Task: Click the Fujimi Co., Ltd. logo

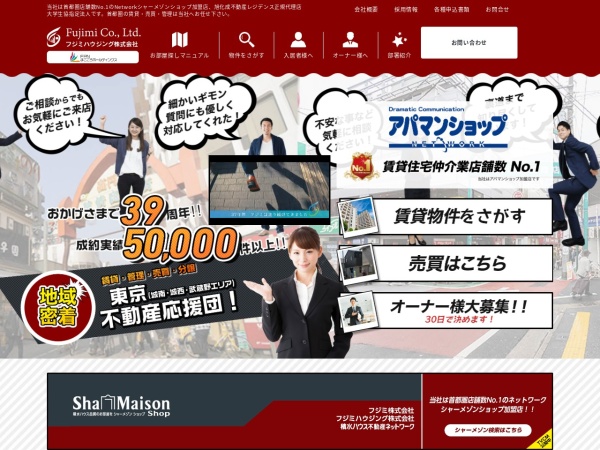Action: click(94, 38)
